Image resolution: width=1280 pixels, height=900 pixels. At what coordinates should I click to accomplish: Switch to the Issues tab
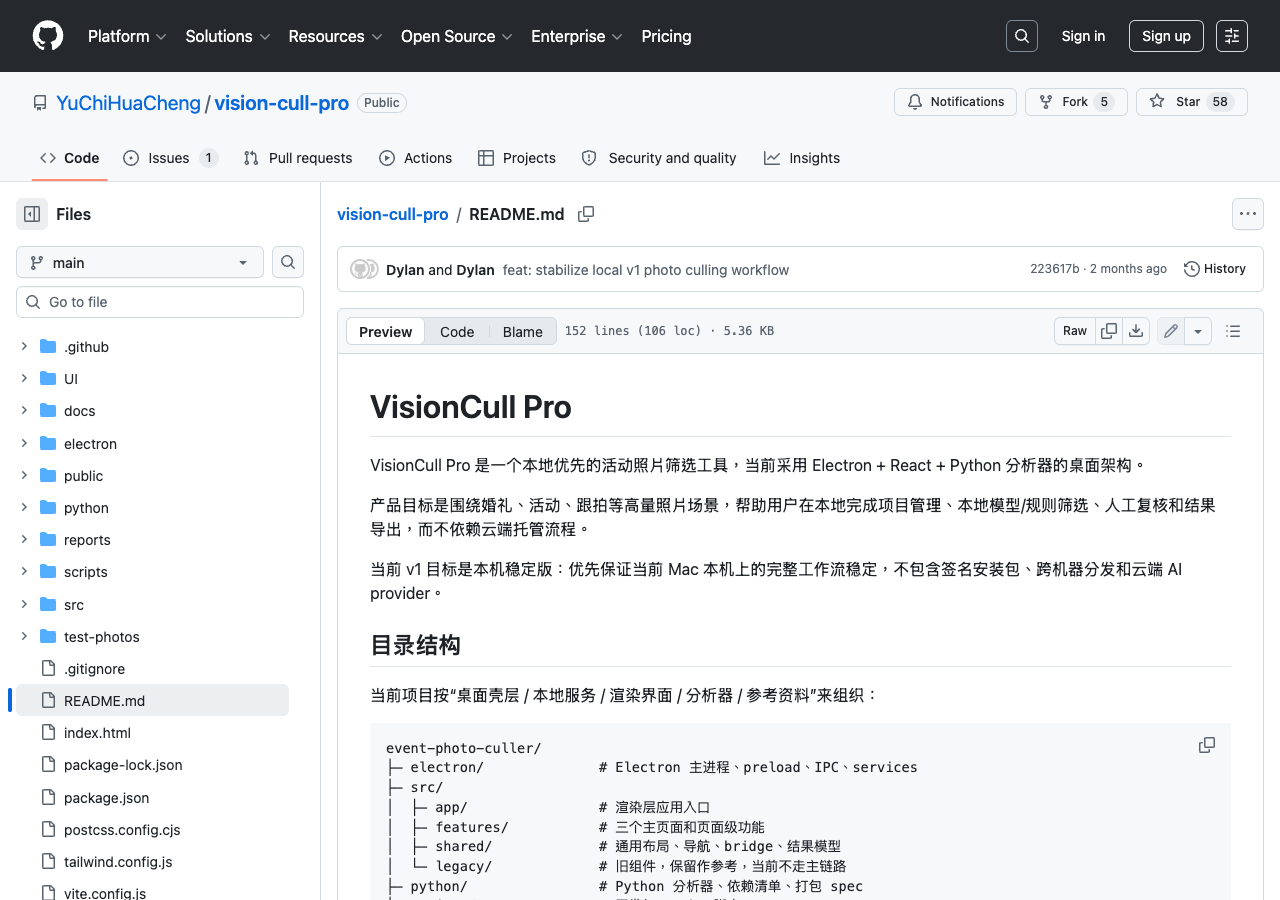click(x=170, y=158)
